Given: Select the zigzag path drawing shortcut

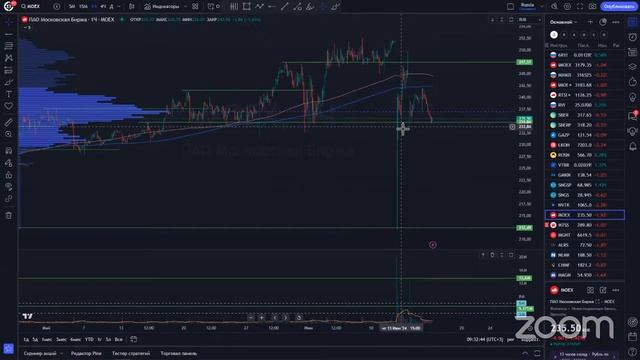Looking at the screenshot, I should click(x=259, y=7).
